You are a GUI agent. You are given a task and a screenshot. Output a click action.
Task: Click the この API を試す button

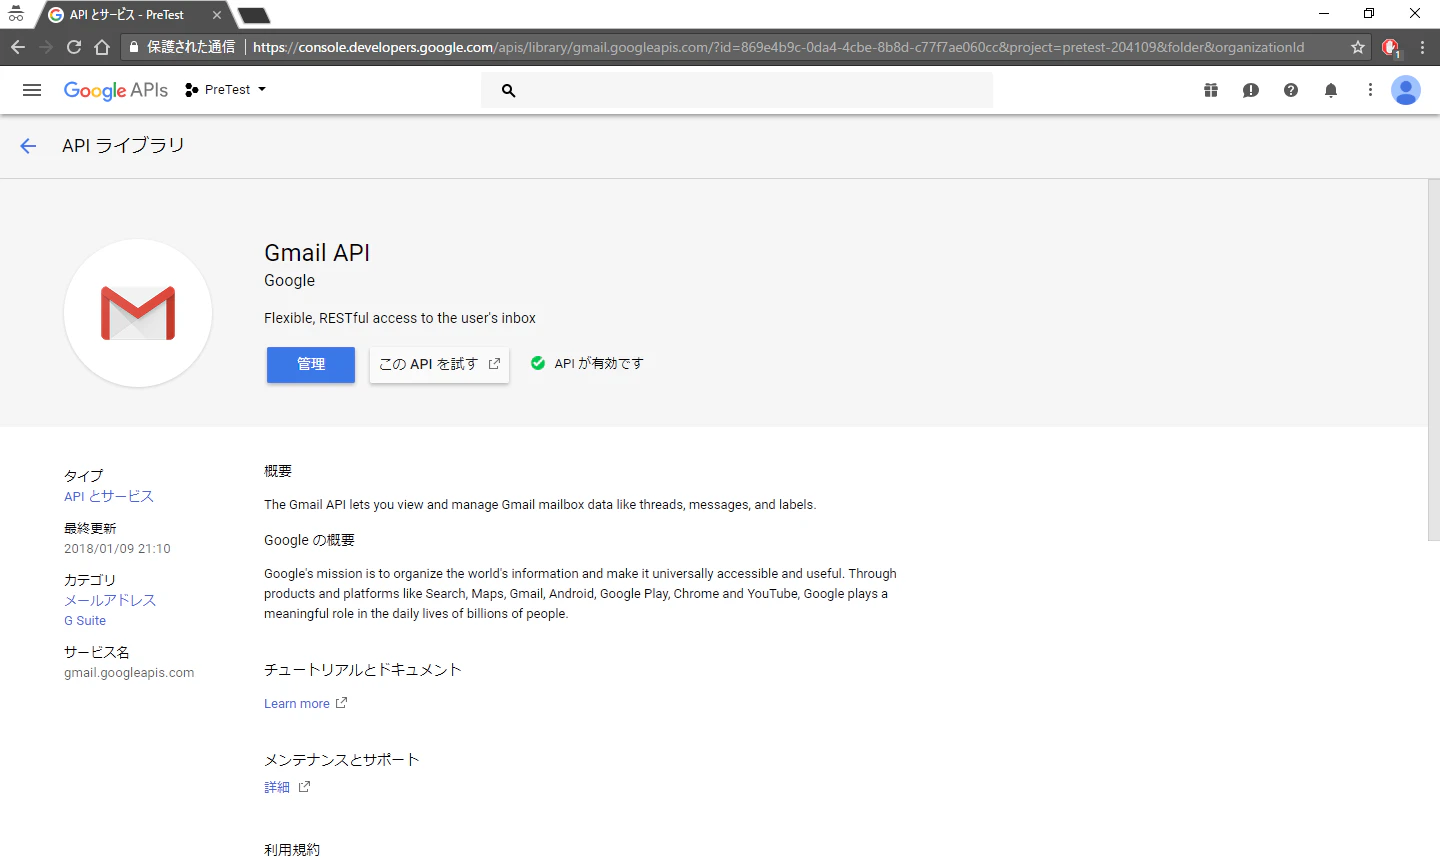point(439,365)
